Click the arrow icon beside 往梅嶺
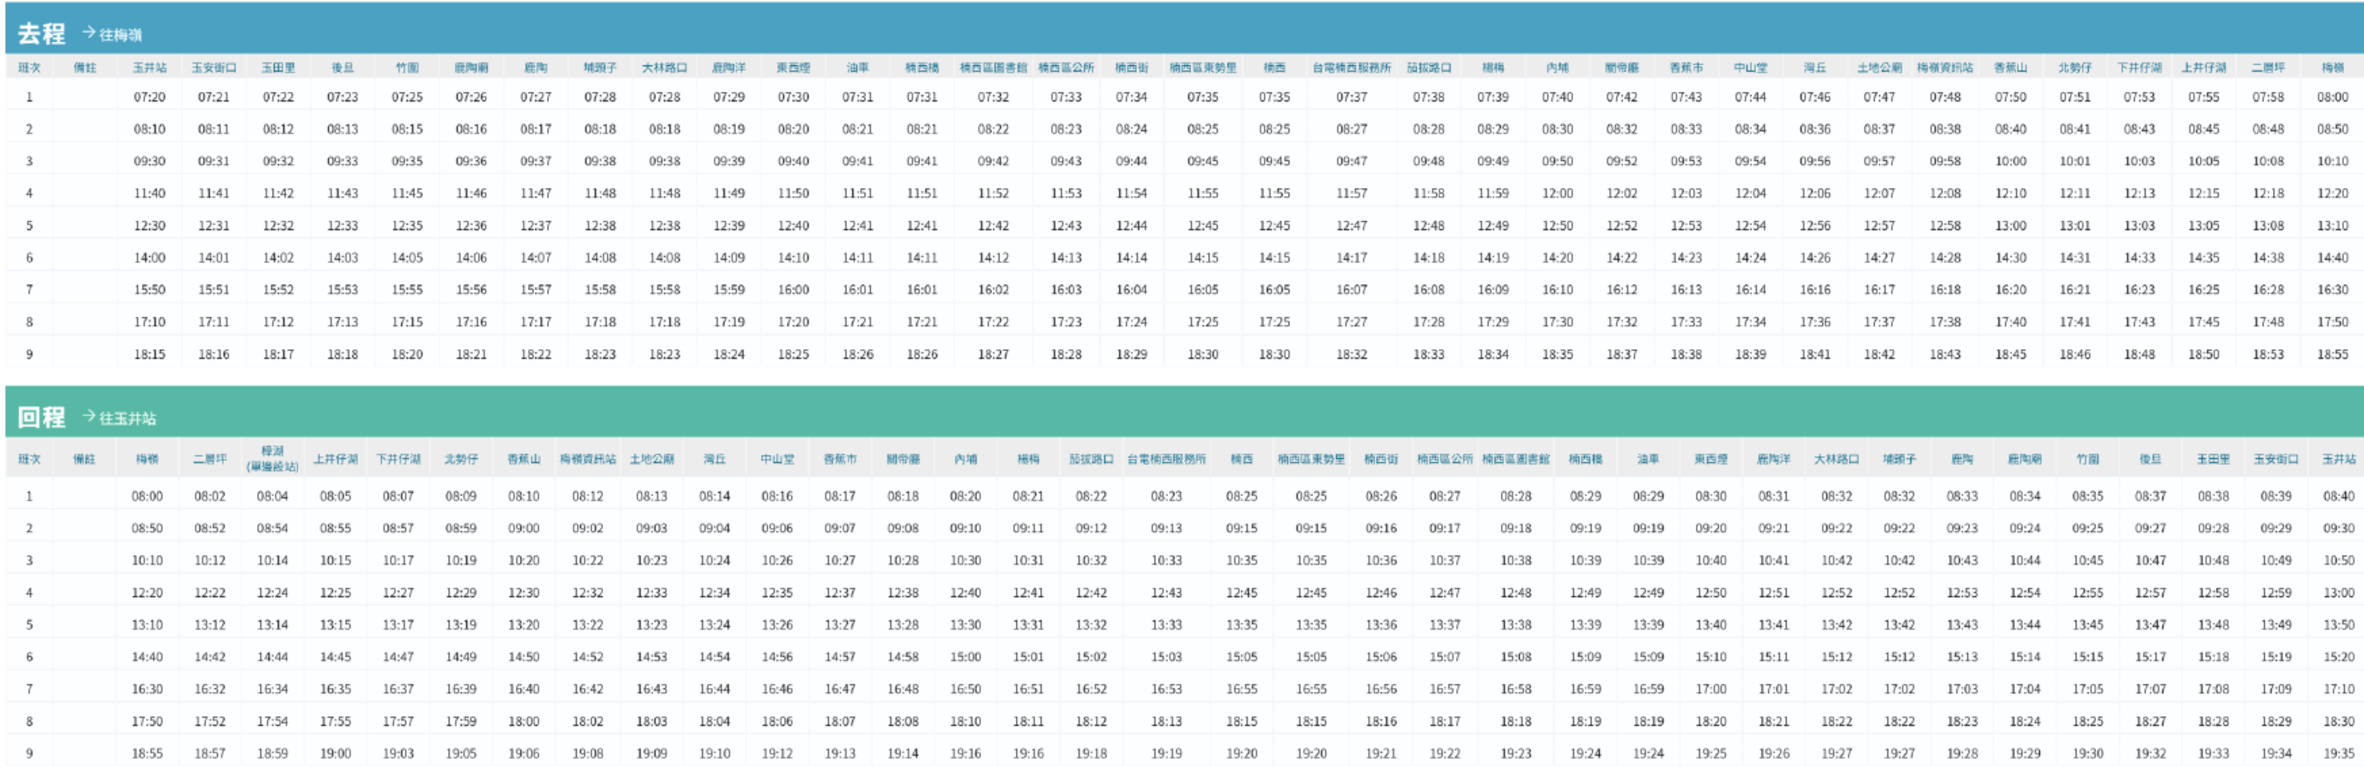The image size is (2364, 768). pyautogui.click(x=88, y=33)
